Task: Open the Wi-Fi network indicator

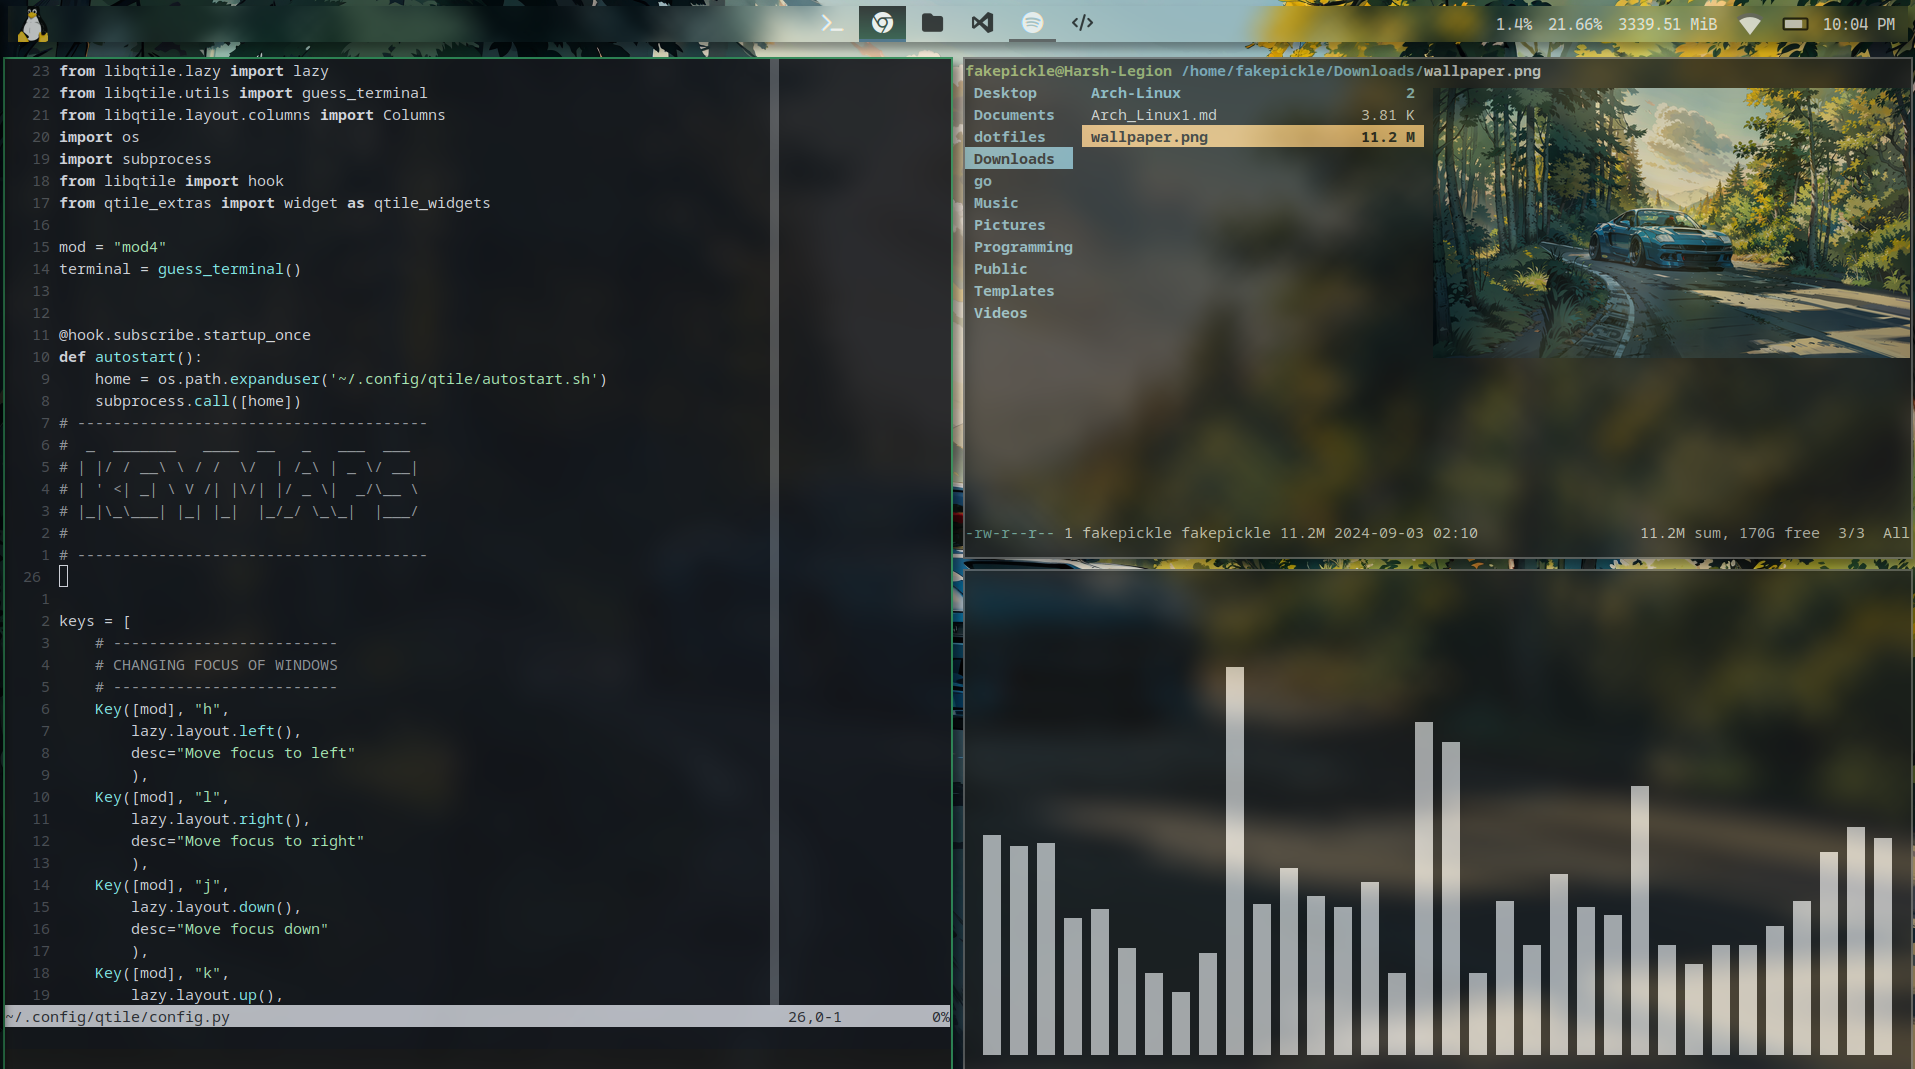Action: (1749, 25)
